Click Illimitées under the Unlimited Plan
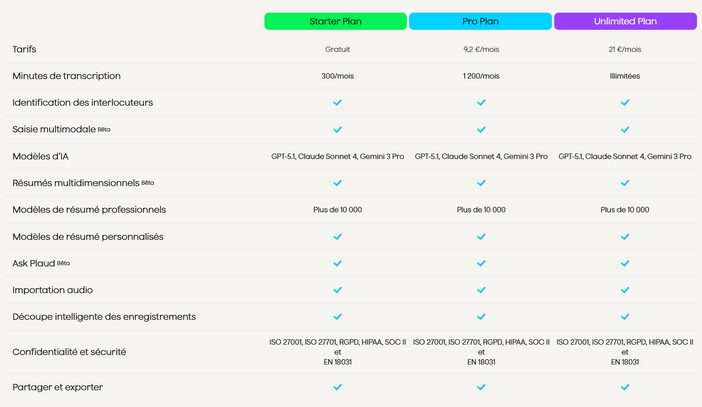 [x=625, y=76]
